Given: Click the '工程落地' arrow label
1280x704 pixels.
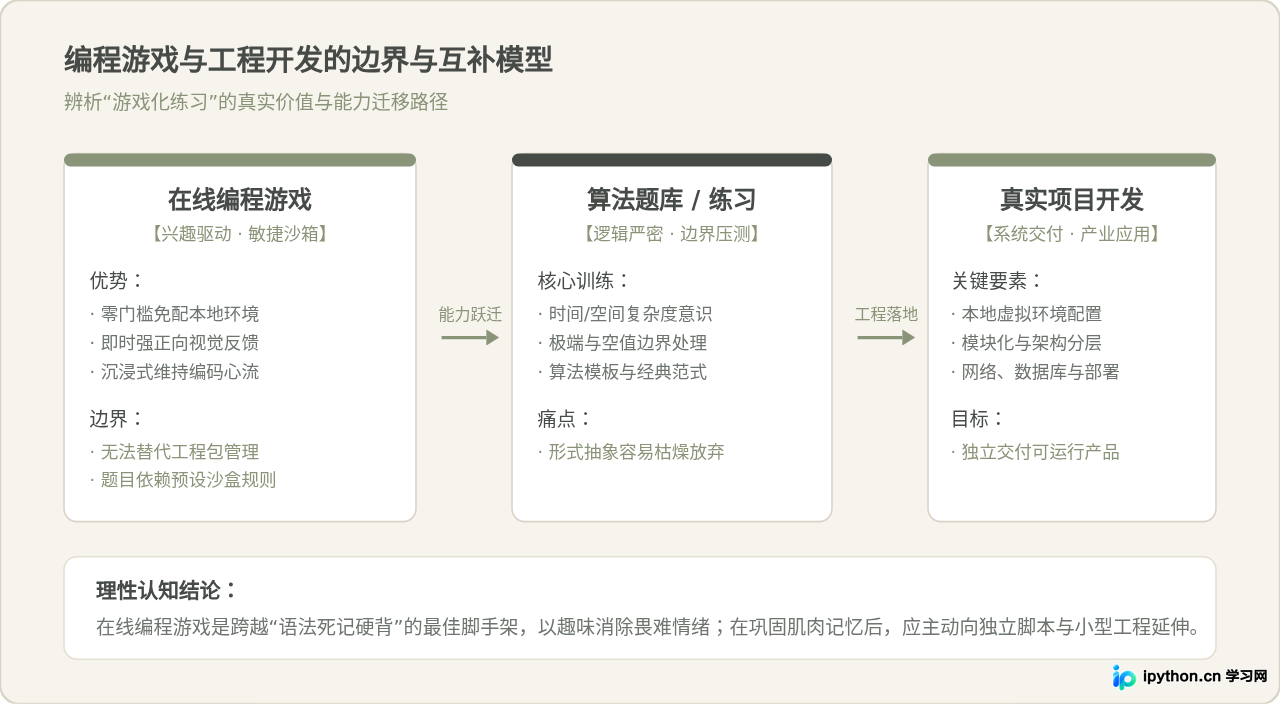Looking at the screenshot, I should tap(886, 314).
